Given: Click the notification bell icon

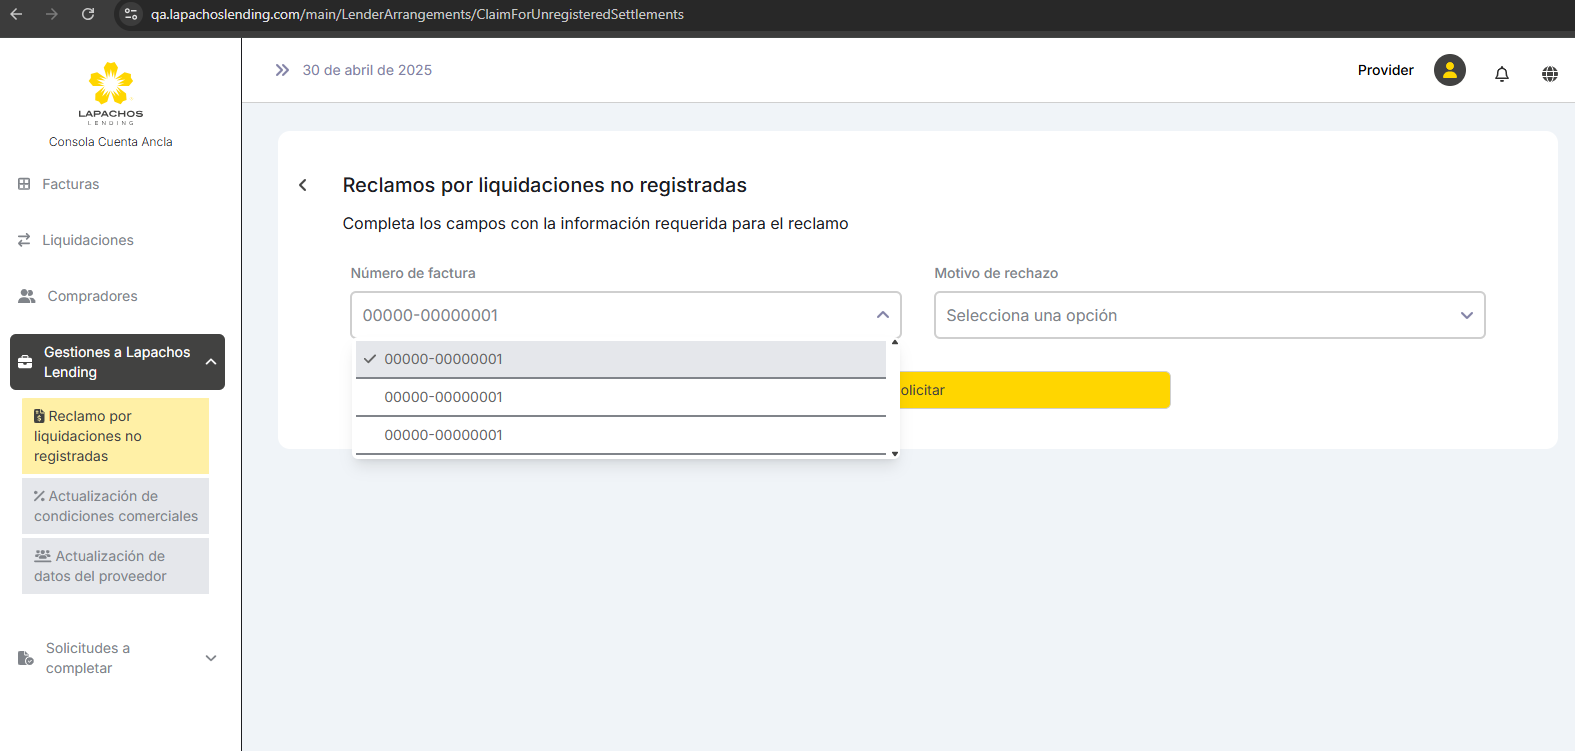Looking at the screenshot, I should [1501, 73].
